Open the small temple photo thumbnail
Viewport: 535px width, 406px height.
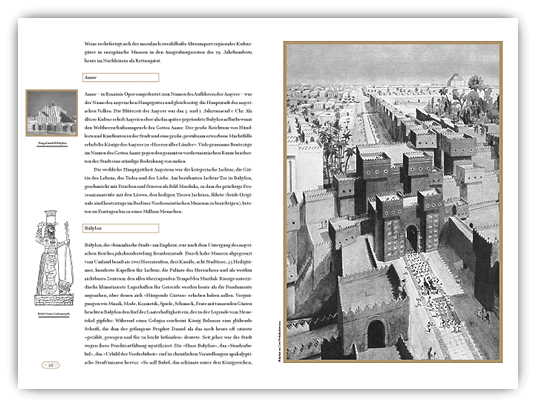[52, 113]
